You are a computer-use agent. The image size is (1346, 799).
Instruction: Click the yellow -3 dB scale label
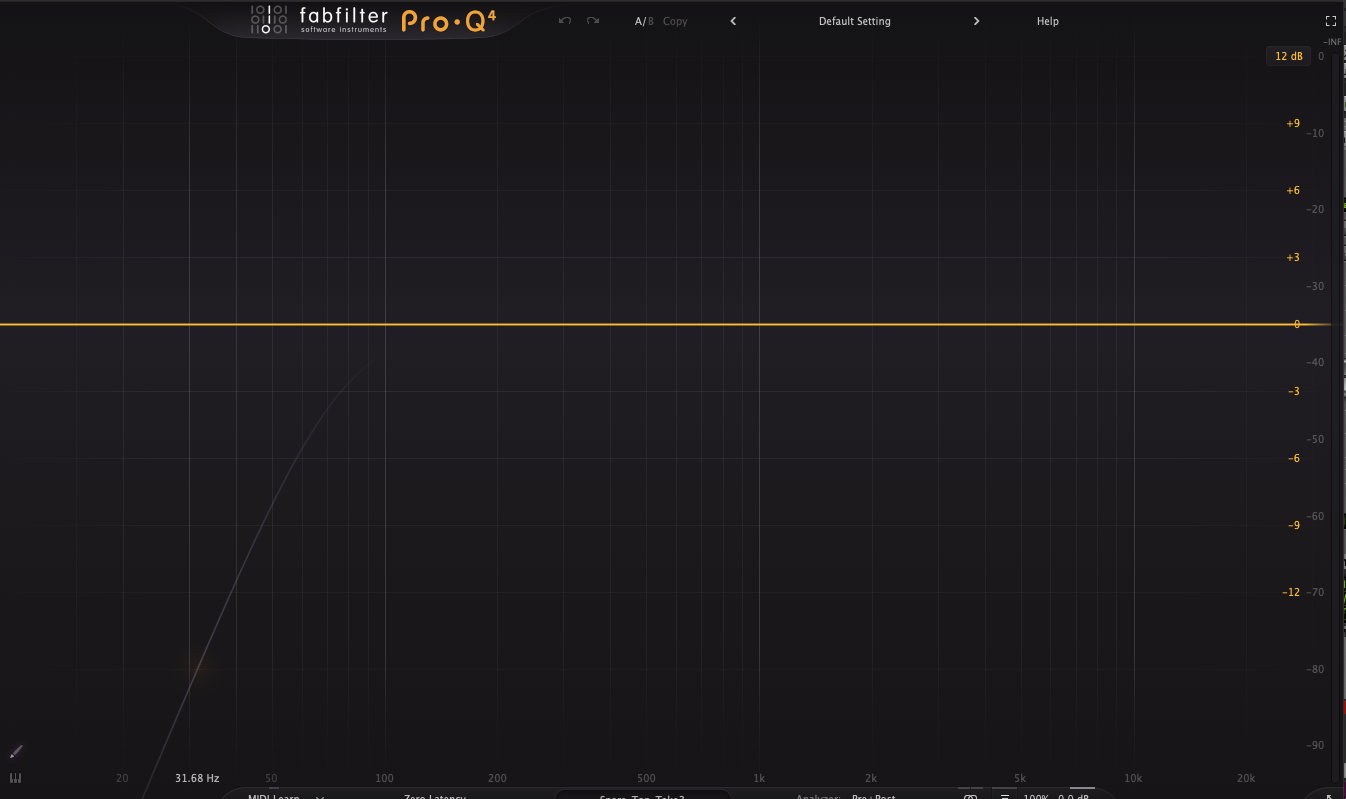point(1294,391)
